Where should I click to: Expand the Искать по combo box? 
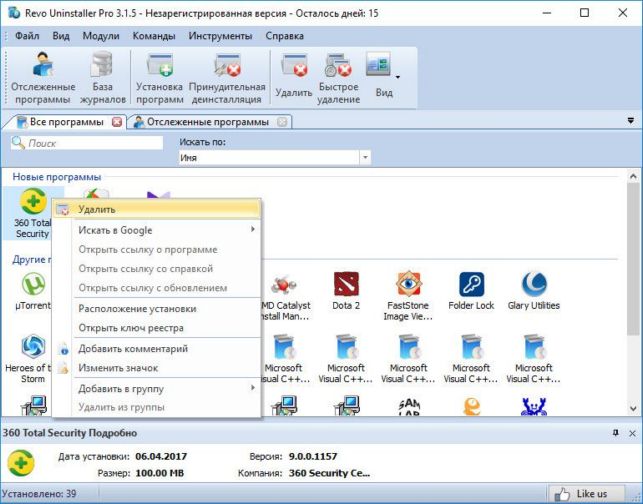click(365, 157)
